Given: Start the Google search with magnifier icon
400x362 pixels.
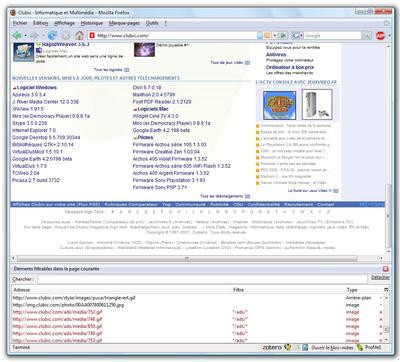Looking at the screenshot, I should point(366,35).
